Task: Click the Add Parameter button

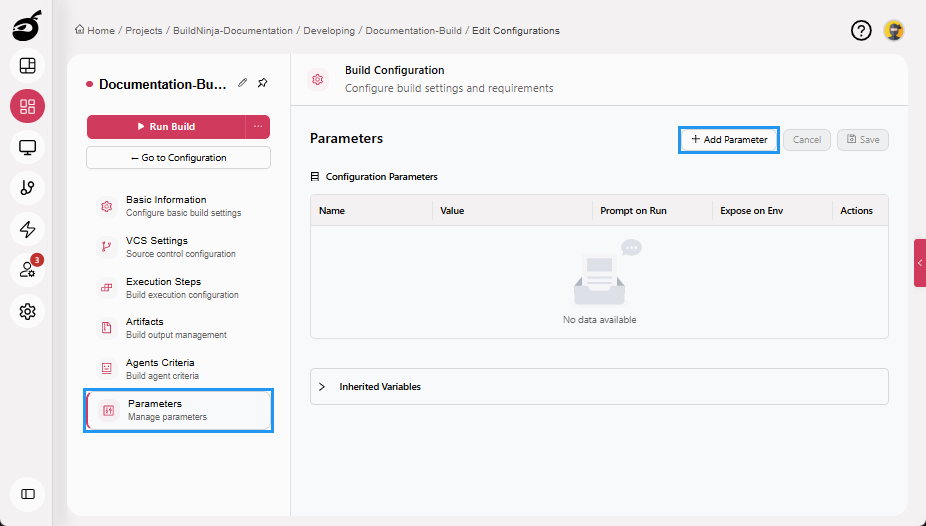Action: coord(729,140)
